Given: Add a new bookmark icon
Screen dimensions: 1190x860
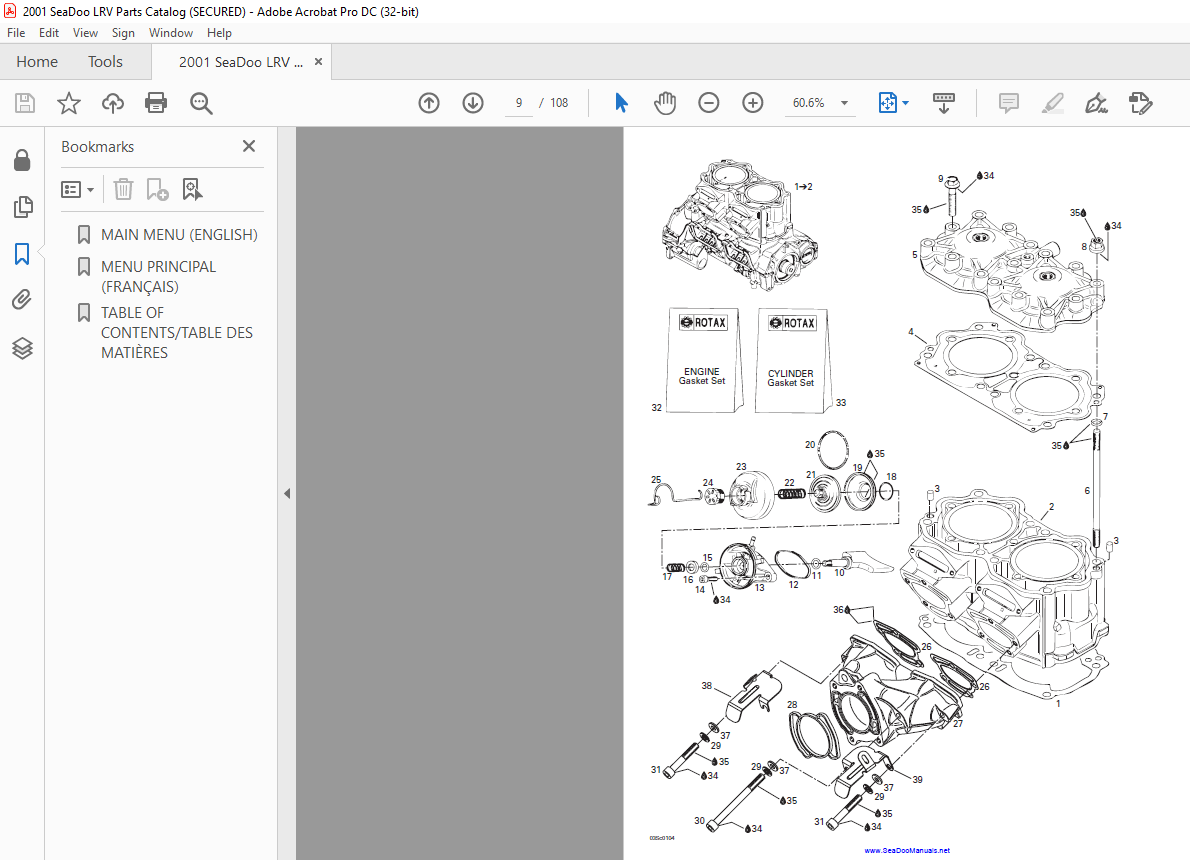Looking at the screenshot, I should click(x=157, y=189).
